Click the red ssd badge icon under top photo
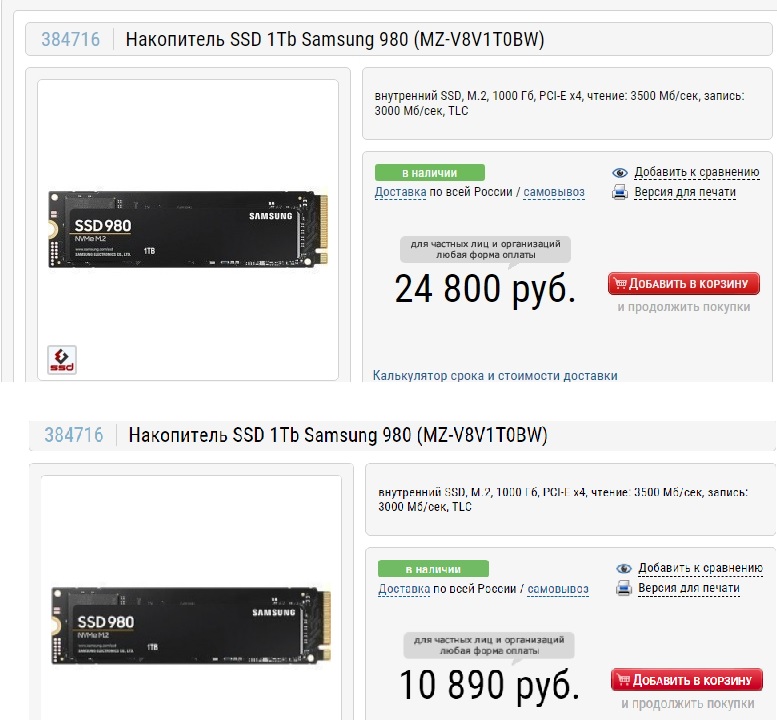The image size is (777, 720). pyautogui.click(x=62, y=360)
